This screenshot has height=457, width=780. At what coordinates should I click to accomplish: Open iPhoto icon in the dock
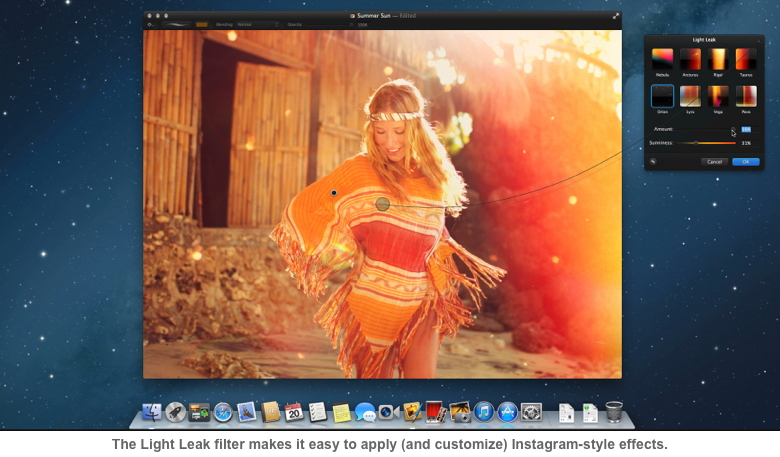pyautogui.click(x=460, y=412)
